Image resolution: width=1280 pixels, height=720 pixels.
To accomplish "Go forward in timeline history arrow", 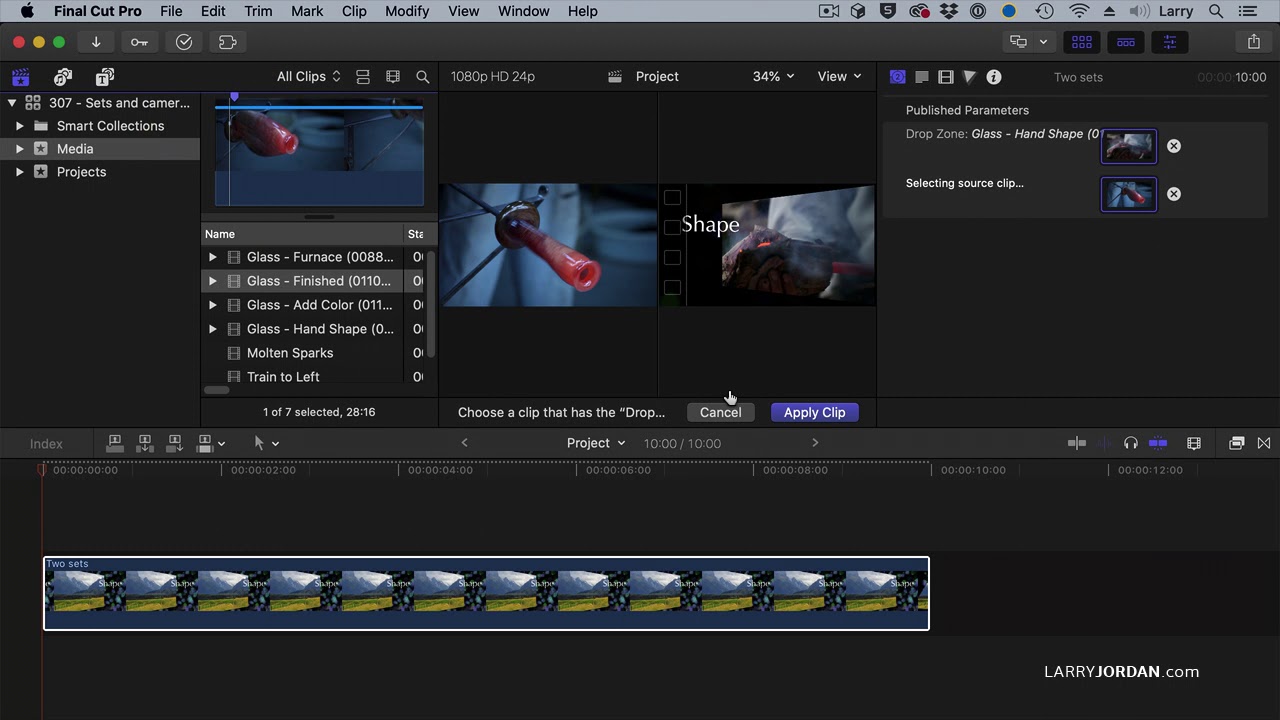I will click(815, 443).
